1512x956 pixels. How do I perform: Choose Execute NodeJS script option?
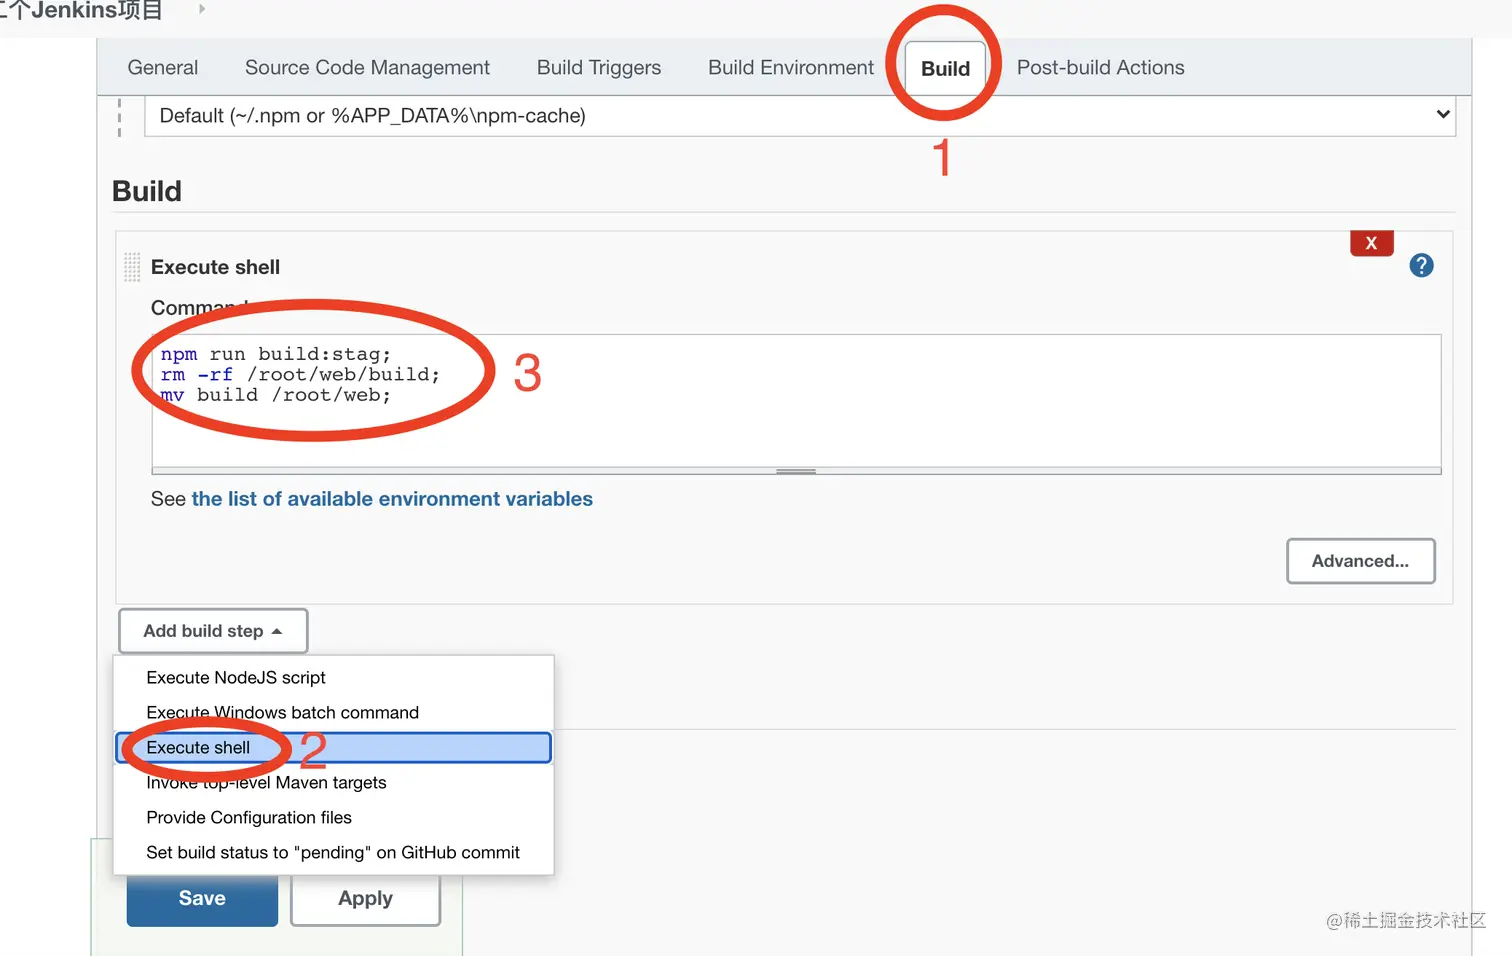[236, 678]
